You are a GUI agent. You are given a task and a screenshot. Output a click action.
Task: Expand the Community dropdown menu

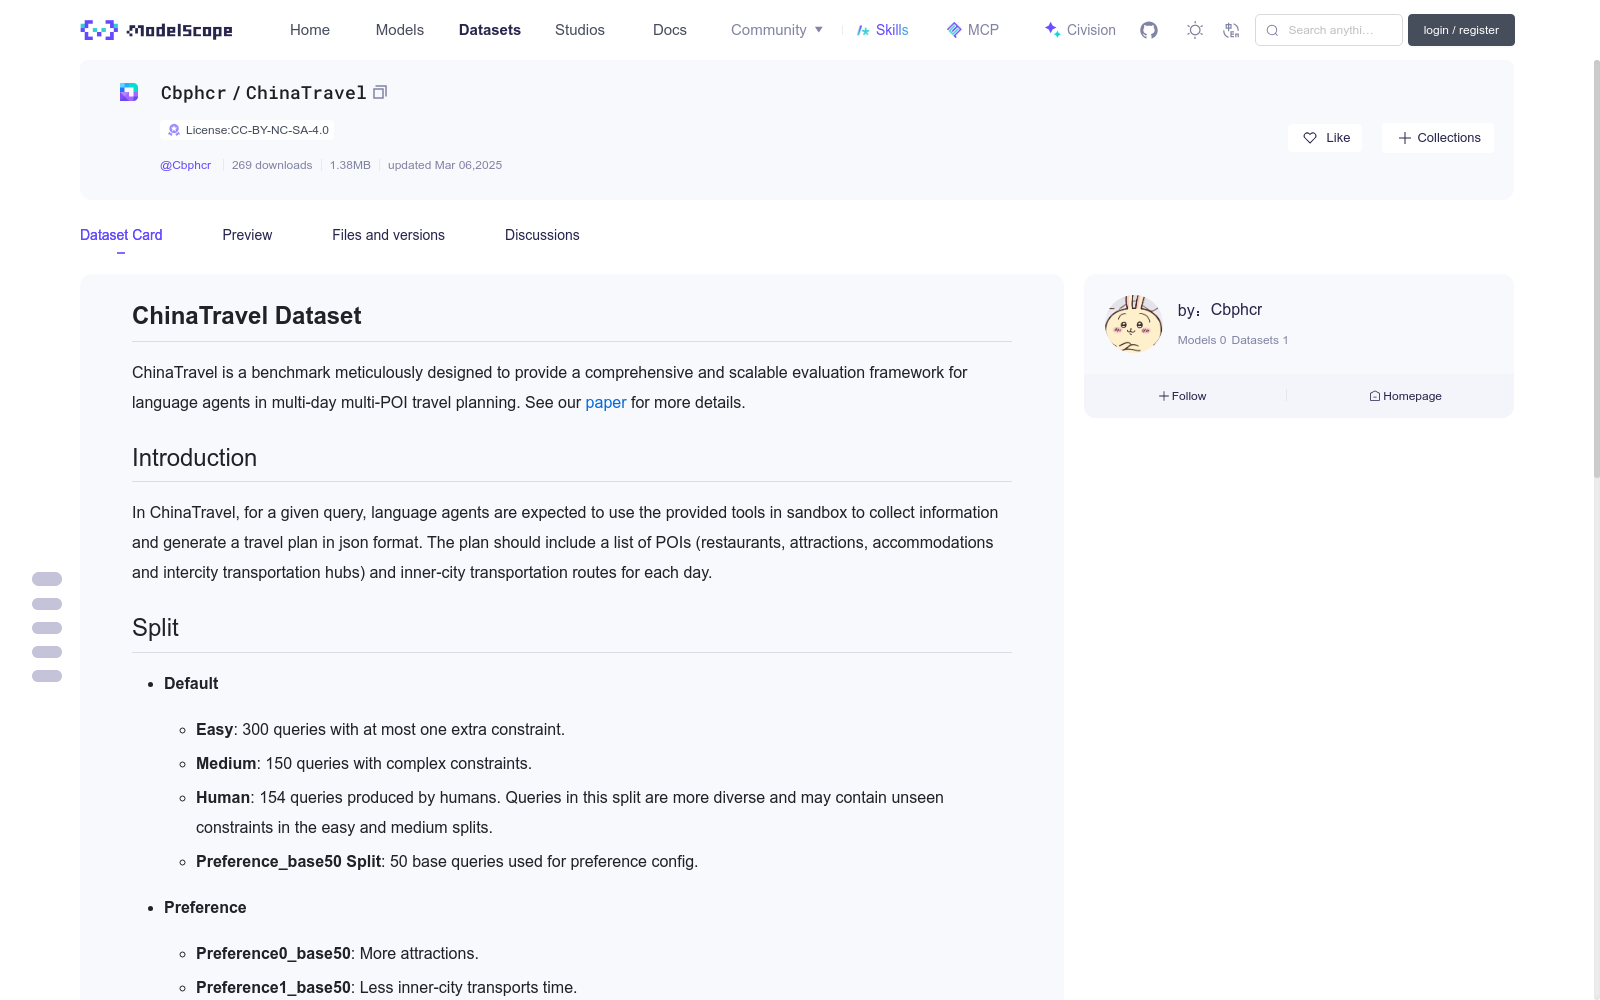[x=777, y=30]
